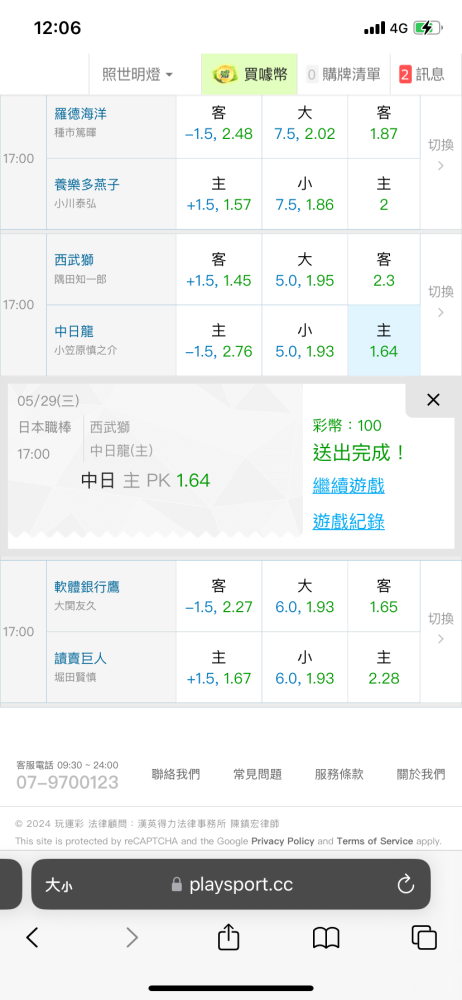The image size is (462, 1000).
Task: Open Safari tabs overview icon
Action: pyautogui.click(x=424, y=937)
